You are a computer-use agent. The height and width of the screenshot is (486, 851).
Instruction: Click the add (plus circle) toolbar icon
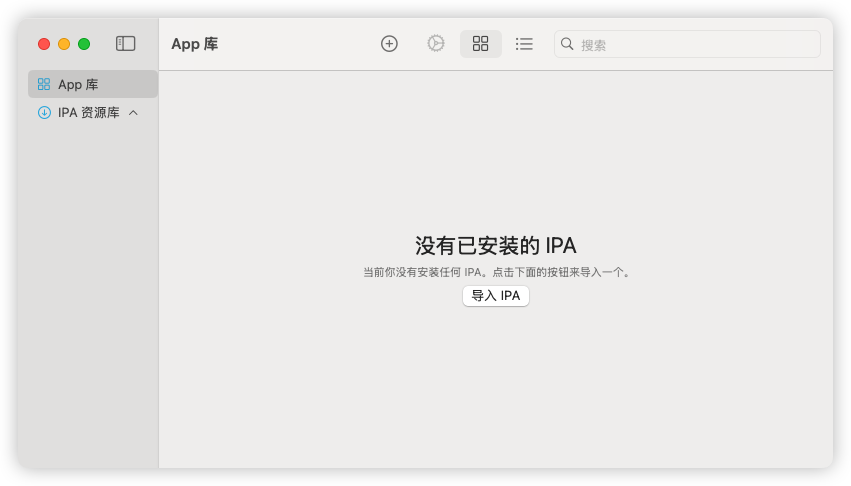coord(389,44)
